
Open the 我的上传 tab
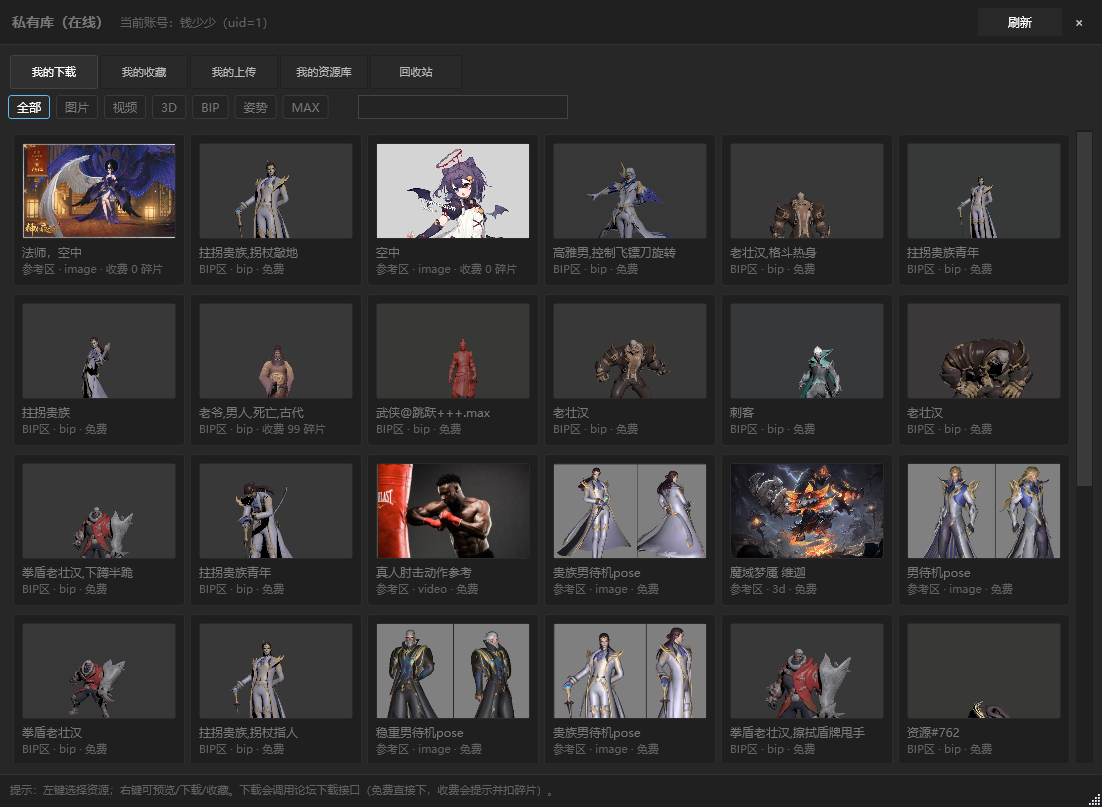tap(234, 72)
